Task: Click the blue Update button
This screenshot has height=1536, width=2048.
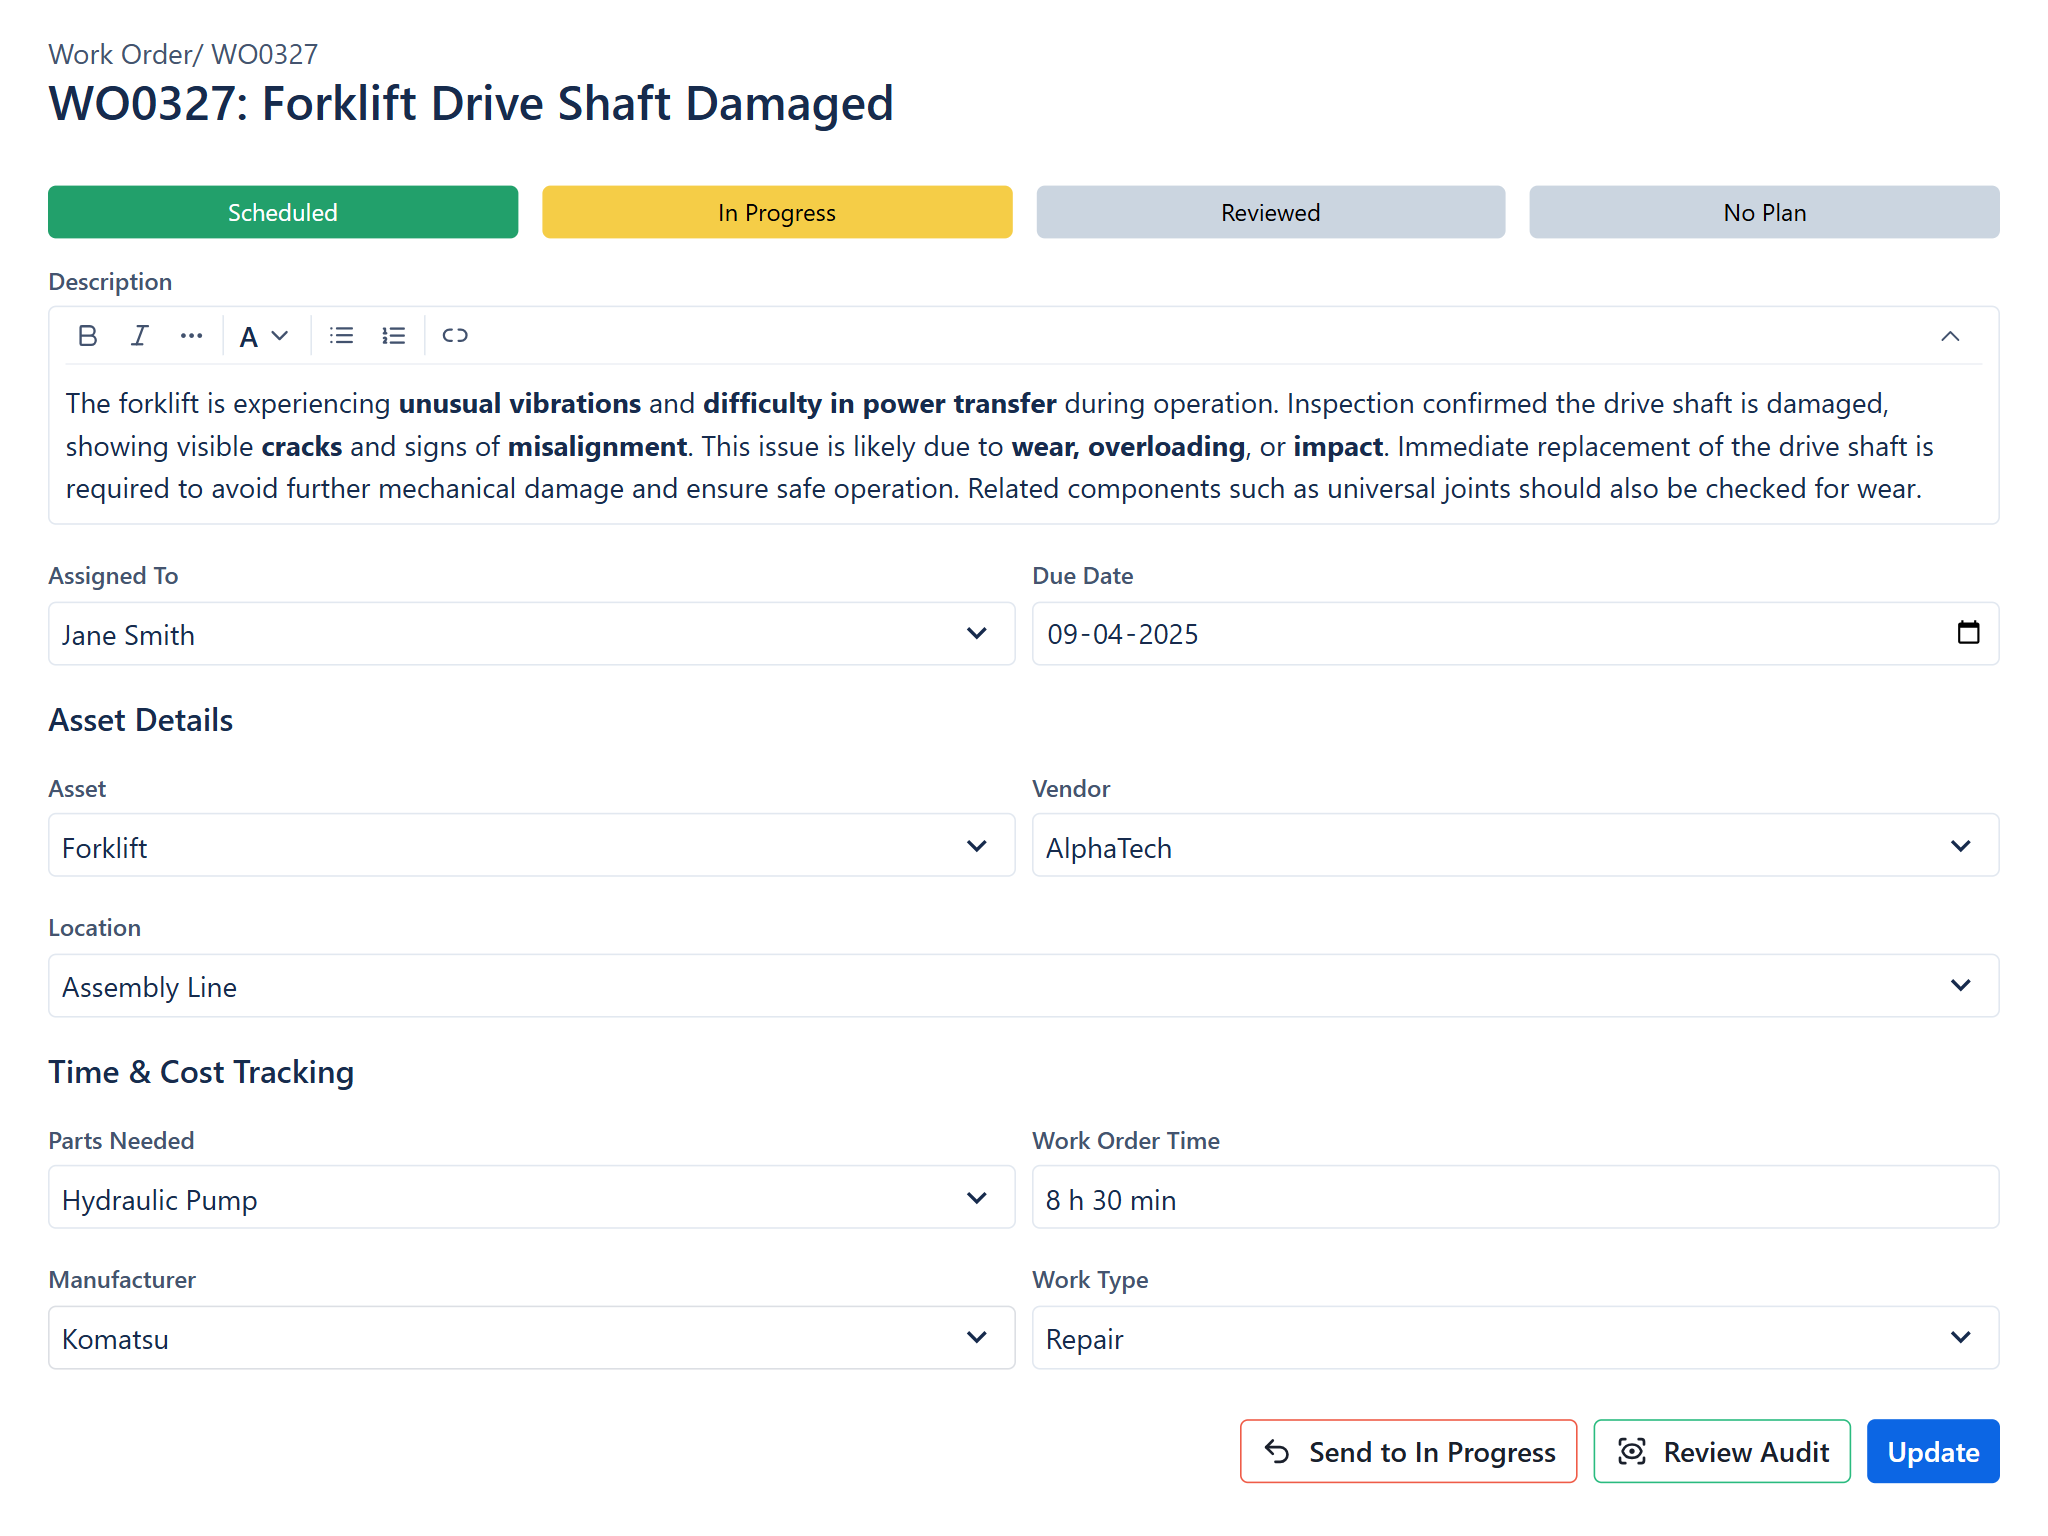Action: coord(1933,1451)
